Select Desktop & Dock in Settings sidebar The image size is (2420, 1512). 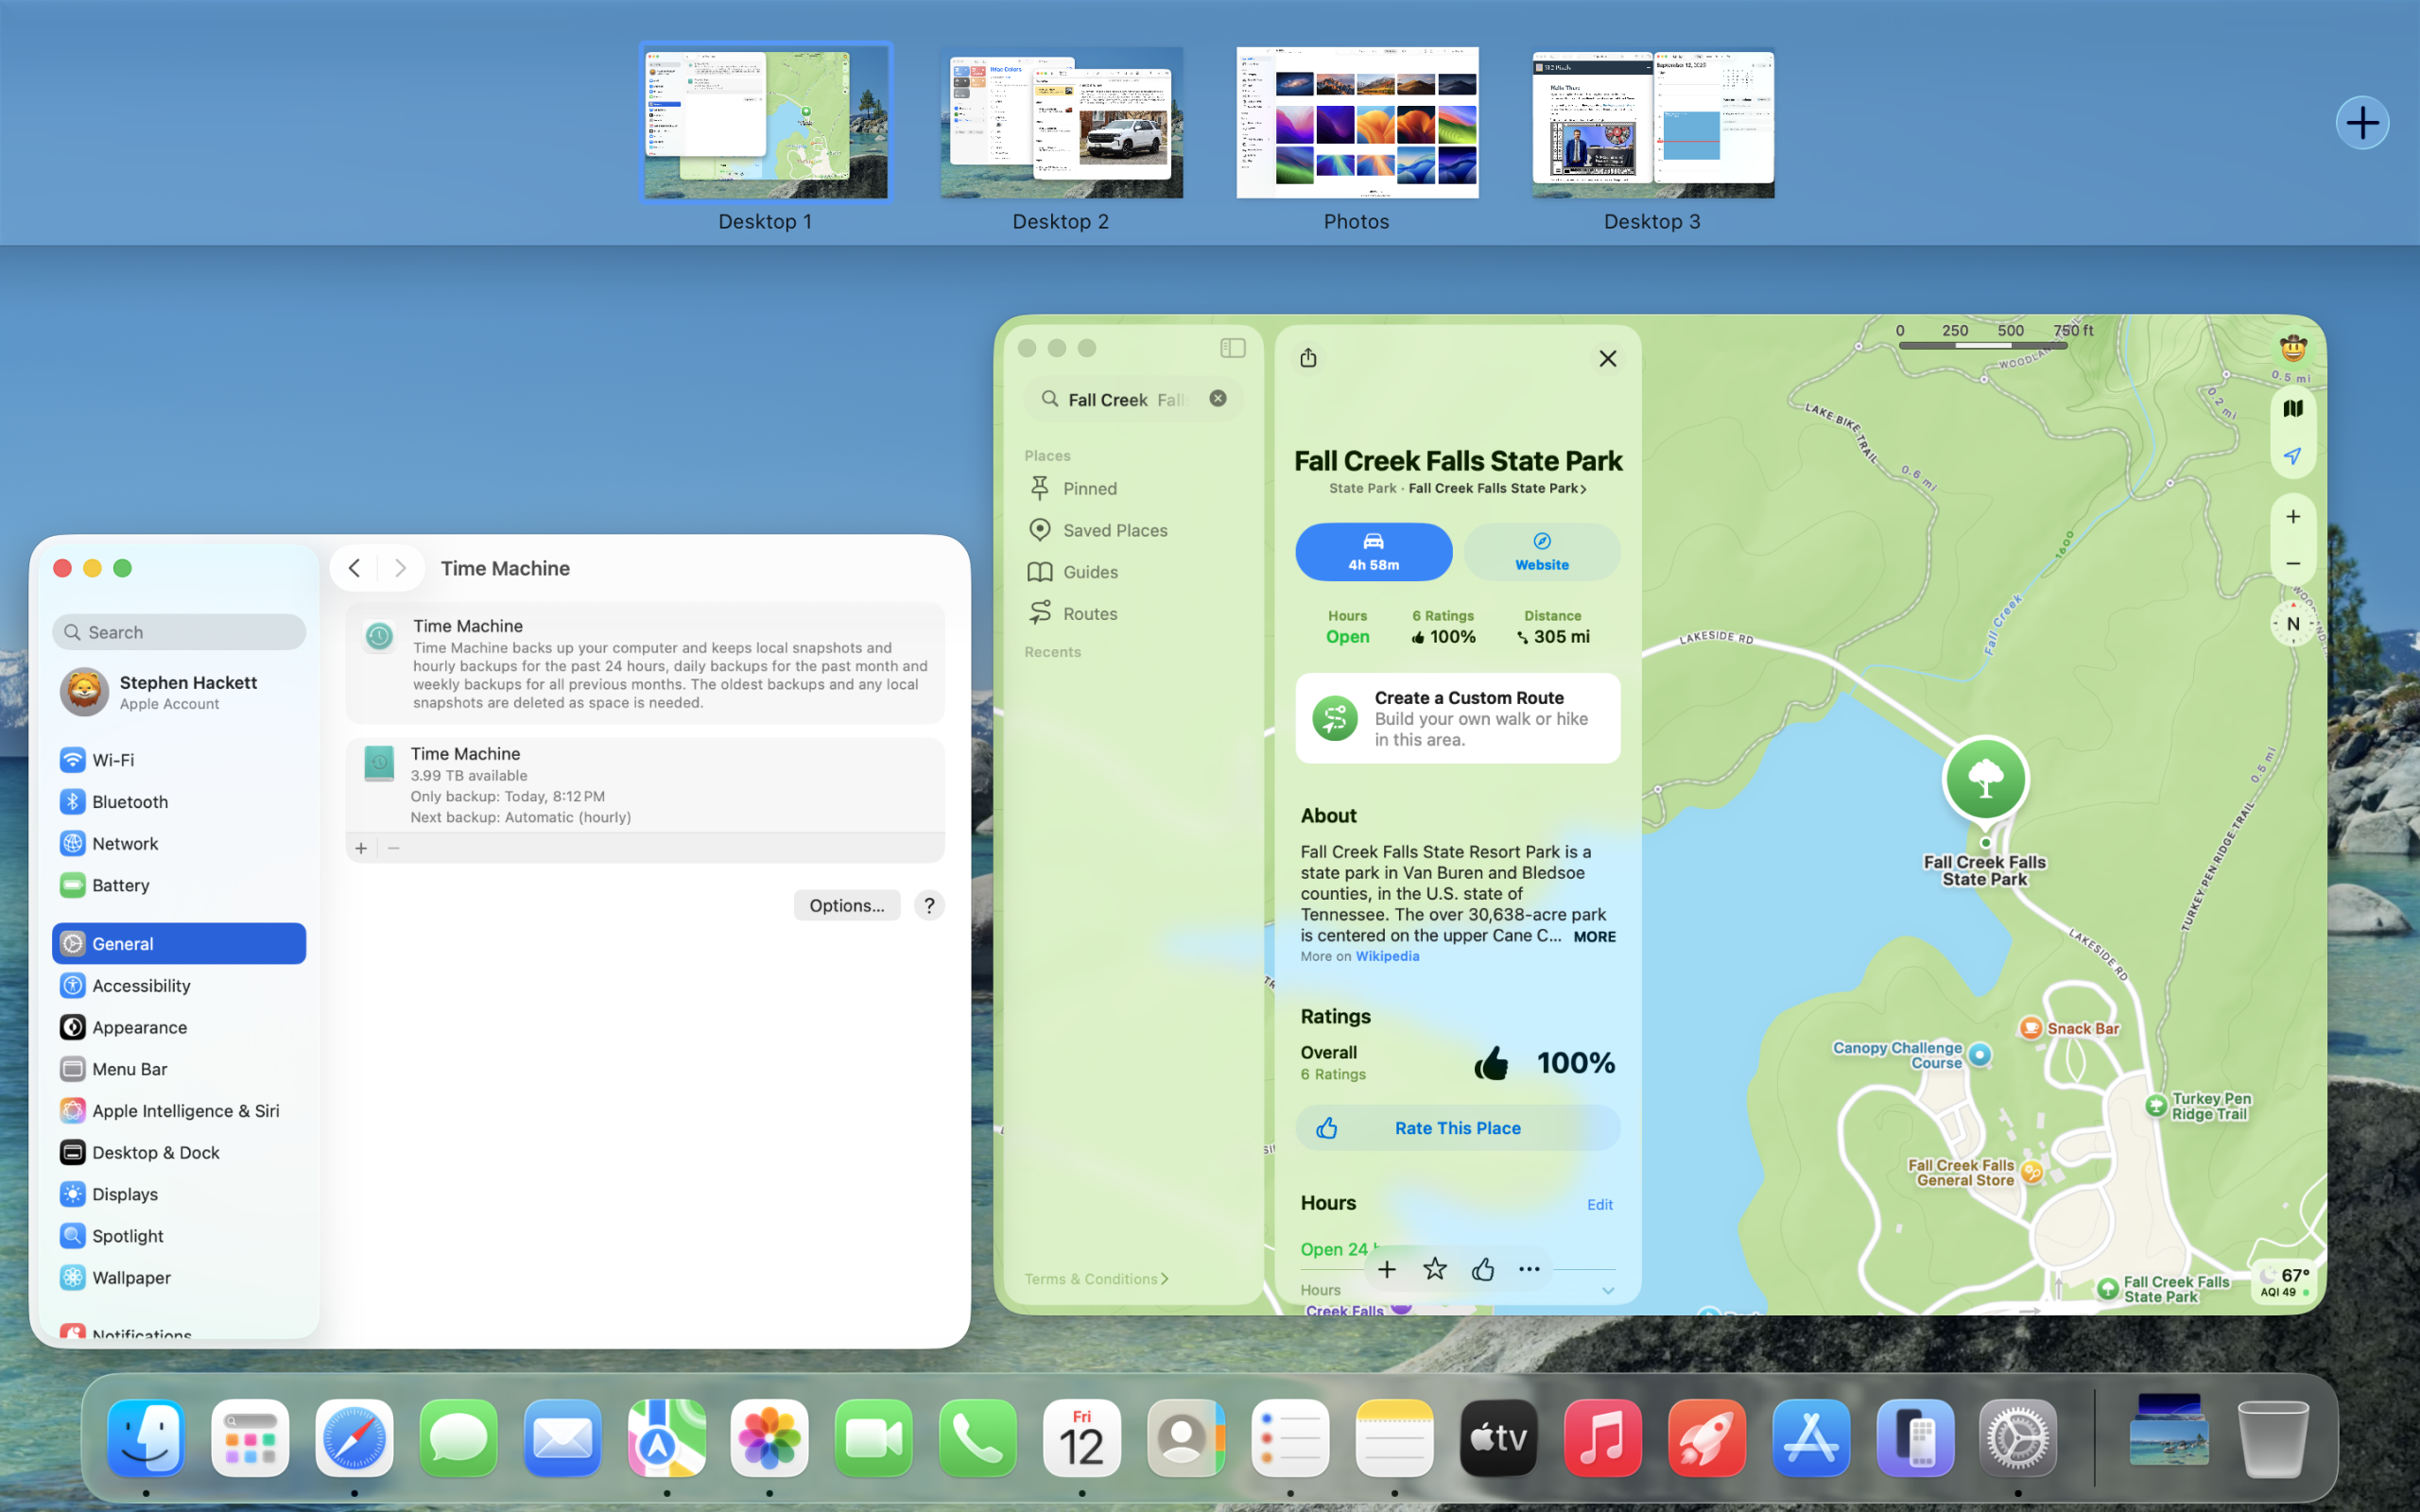pyautogui.click(x=155, y=1152)
